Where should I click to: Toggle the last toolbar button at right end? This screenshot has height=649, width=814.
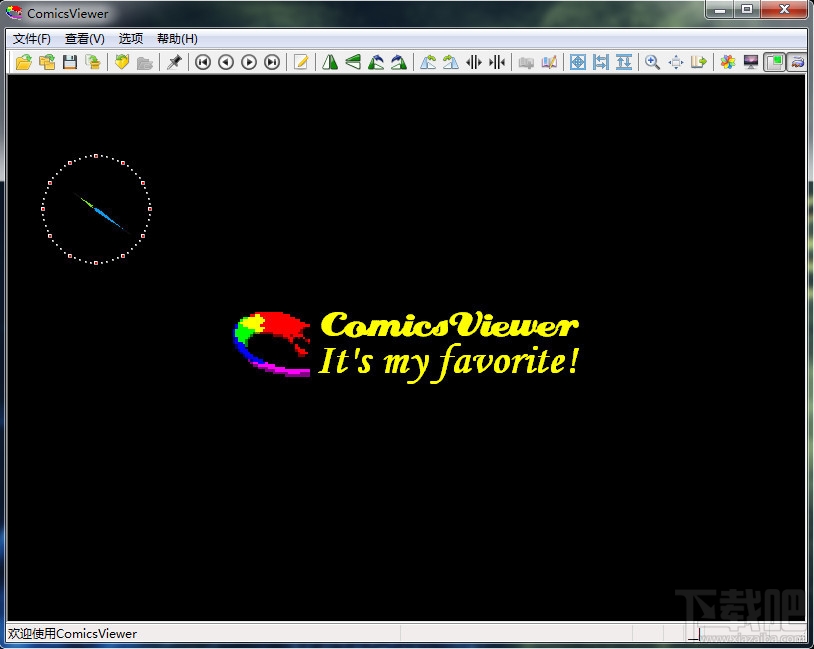797,62
